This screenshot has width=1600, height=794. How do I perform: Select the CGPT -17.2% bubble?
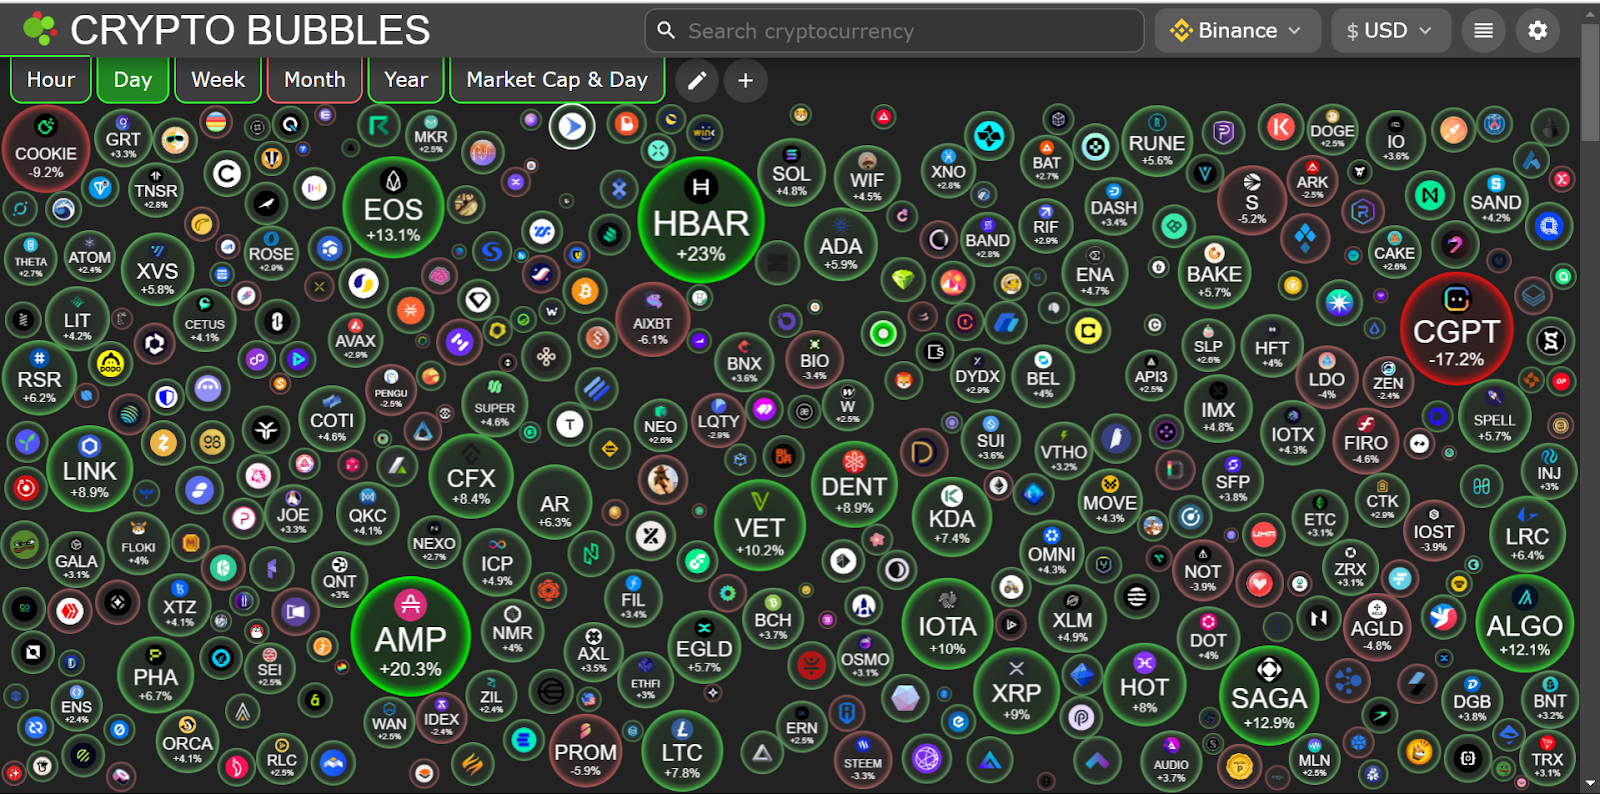(1457, 329)
